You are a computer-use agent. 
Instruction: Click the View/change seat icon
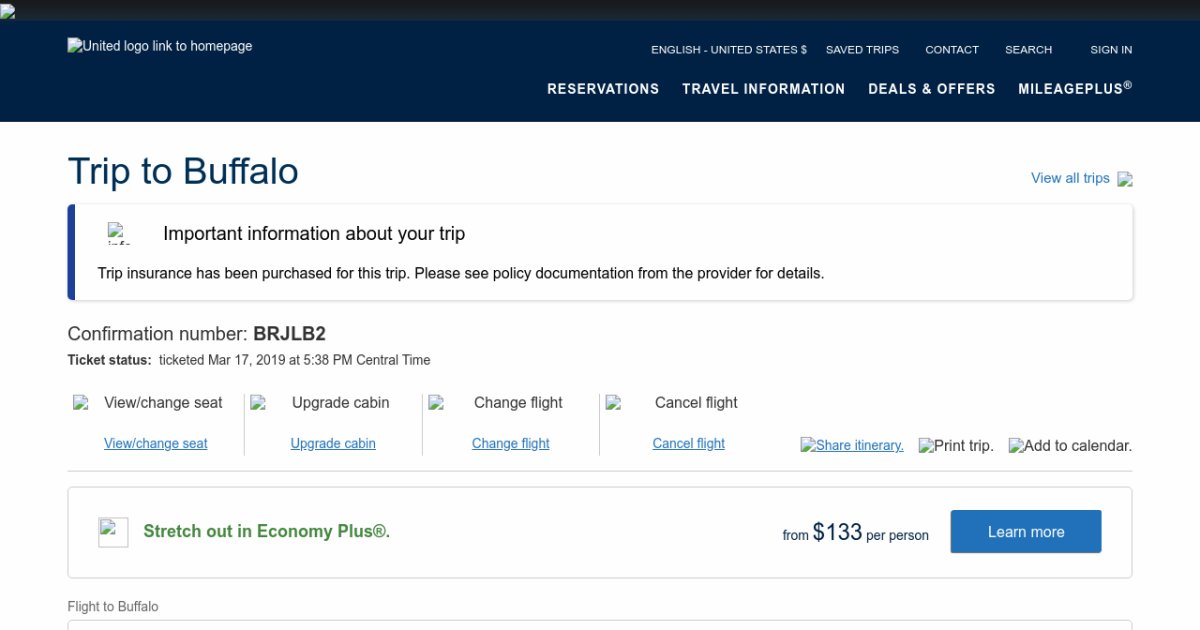tap(81, 403)
